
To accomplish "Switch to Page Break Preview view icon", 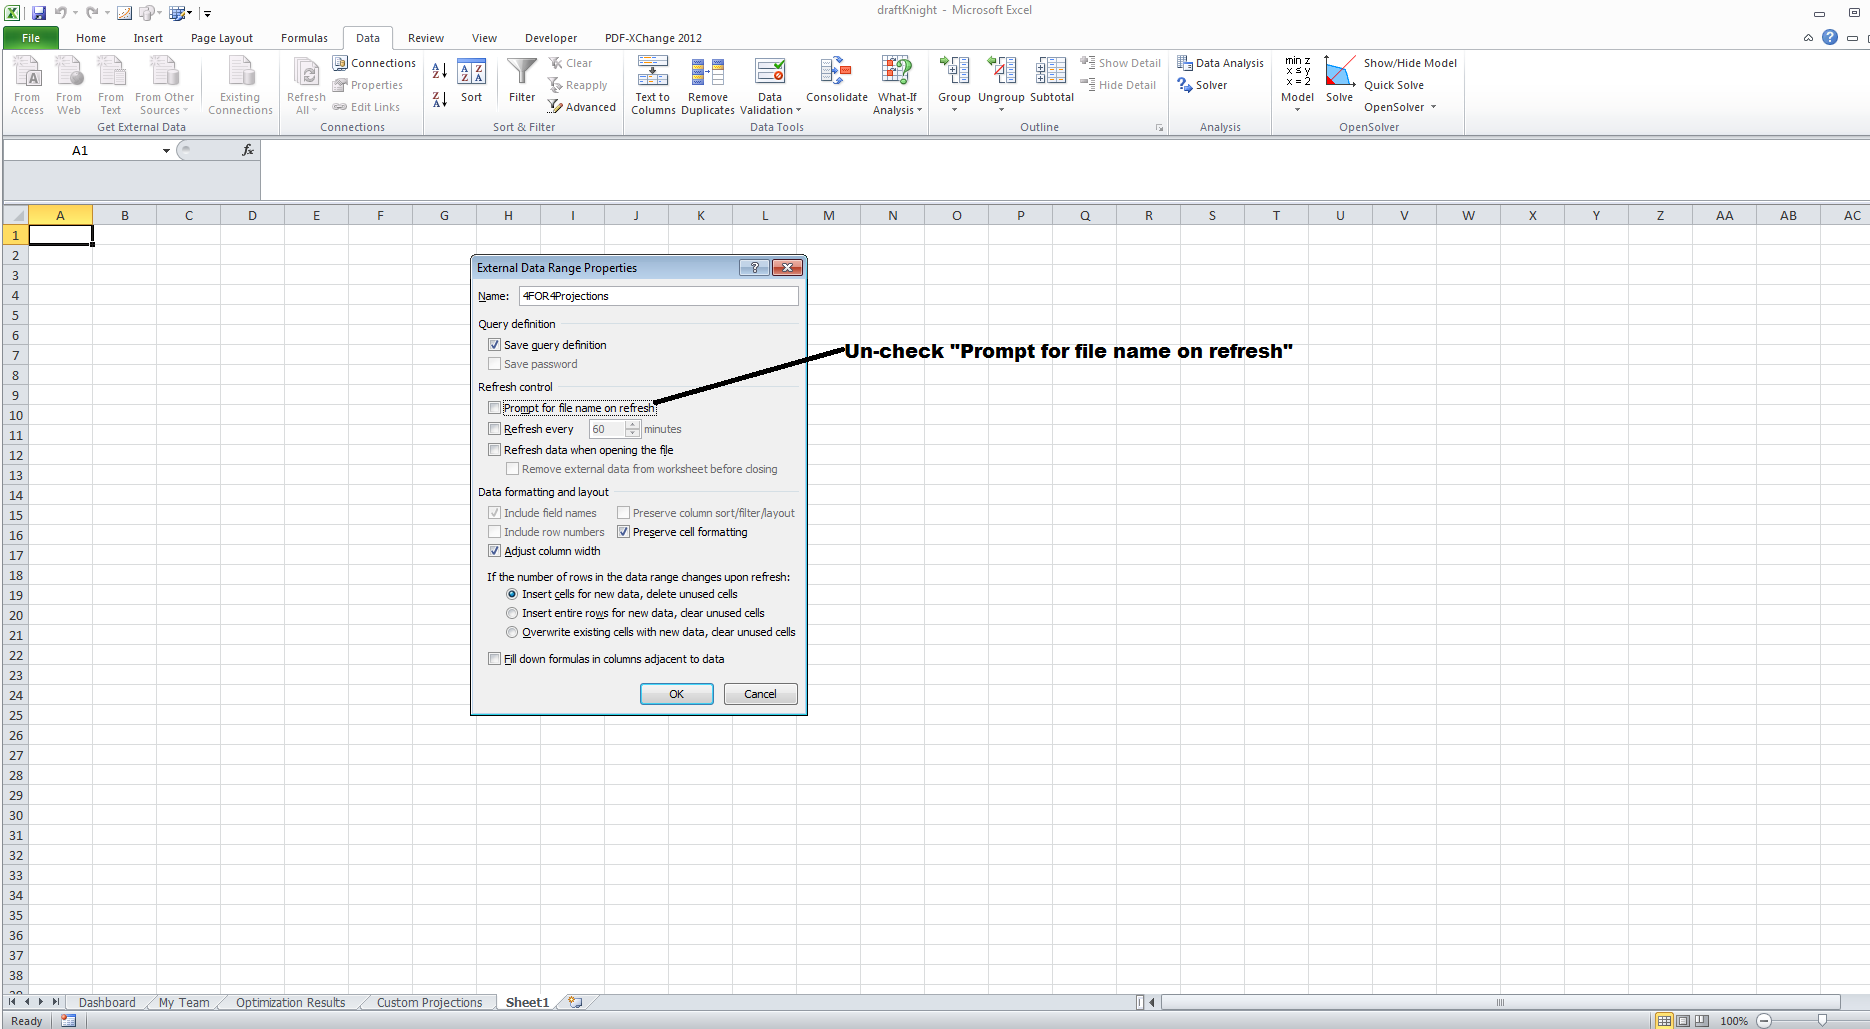I will [1702, 1021].
